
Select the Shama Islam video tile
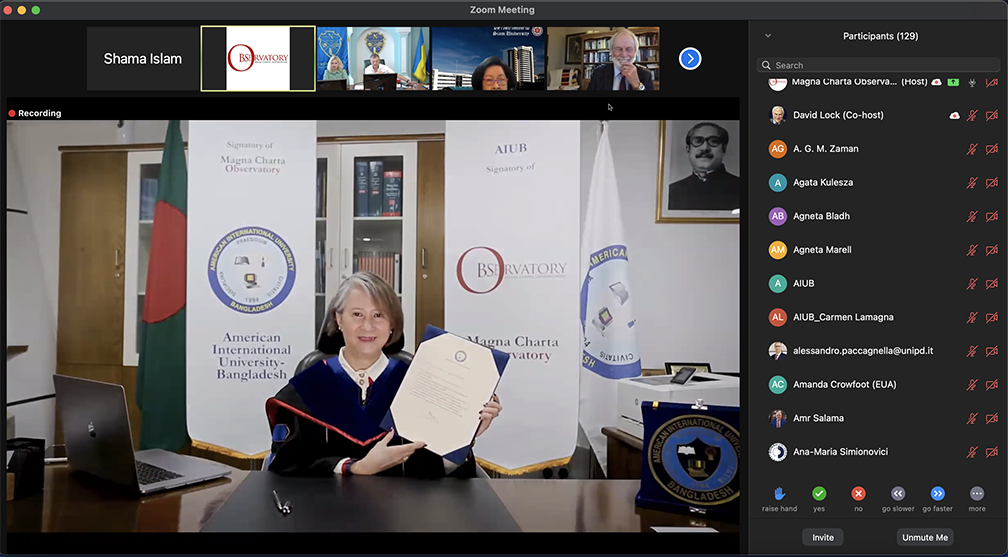point(143,59)
